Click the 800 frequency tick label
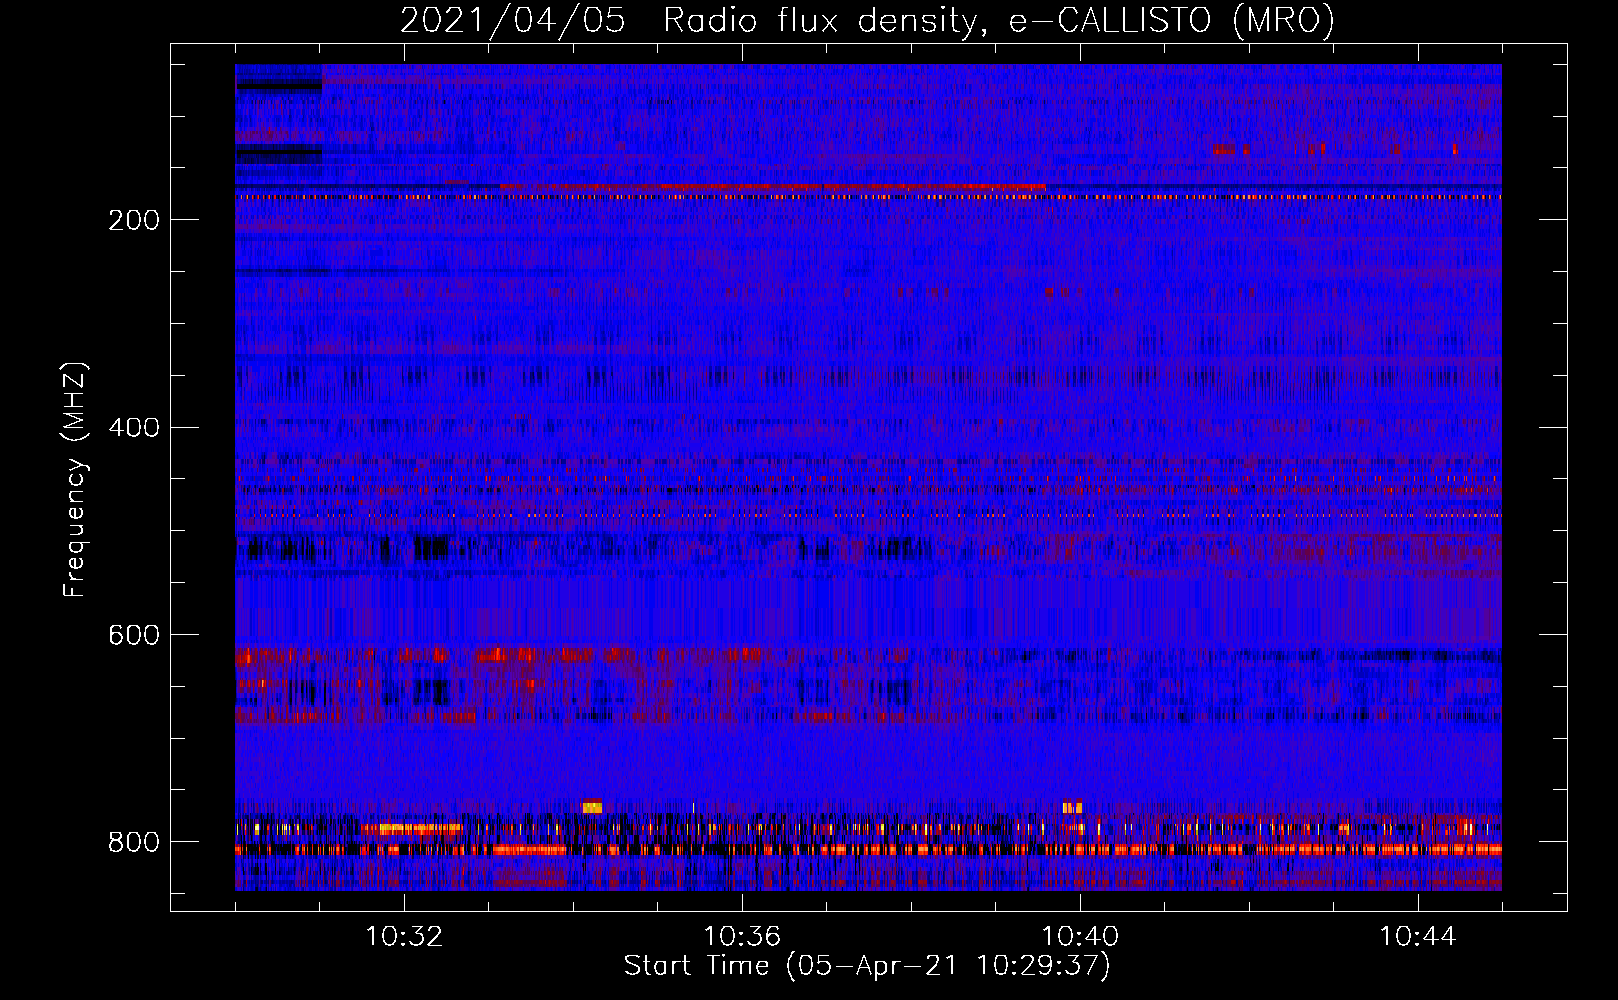The image size is (1618, 1000). coord(133,842)
